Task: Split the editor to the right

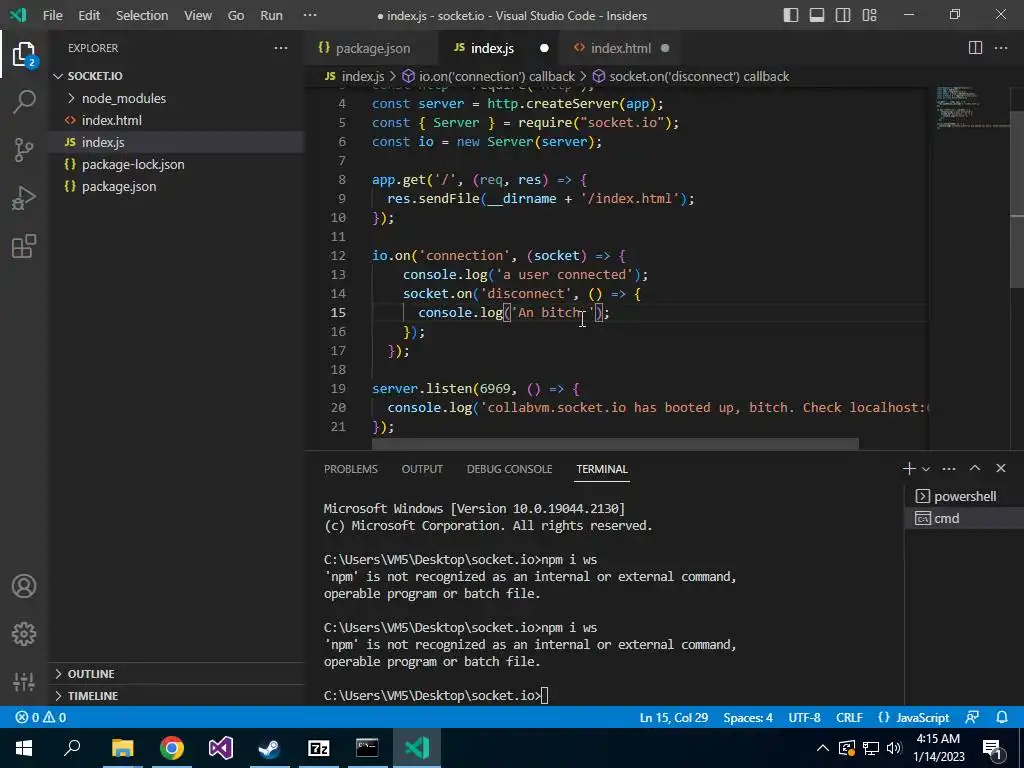Action: [x=975, y=48]
